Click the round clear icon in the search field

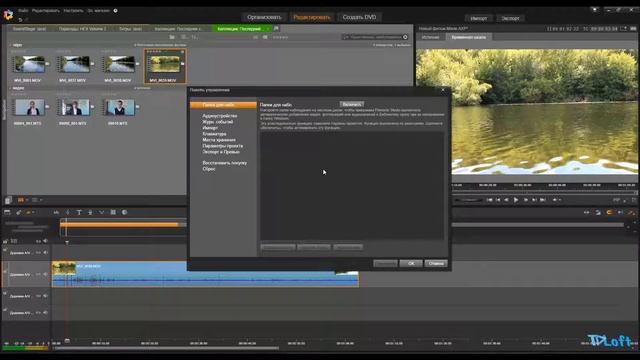405,37
